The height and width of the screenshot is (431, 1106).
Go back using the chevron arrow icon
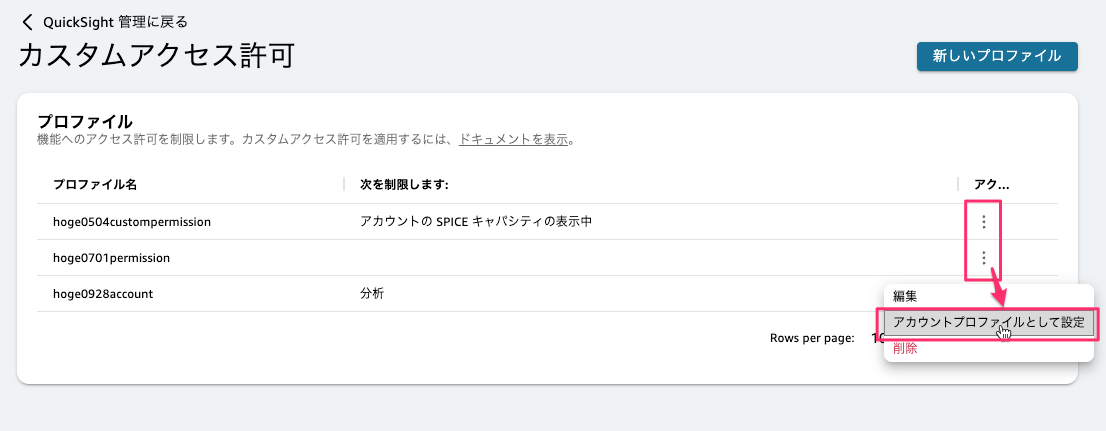coord(28,22)
